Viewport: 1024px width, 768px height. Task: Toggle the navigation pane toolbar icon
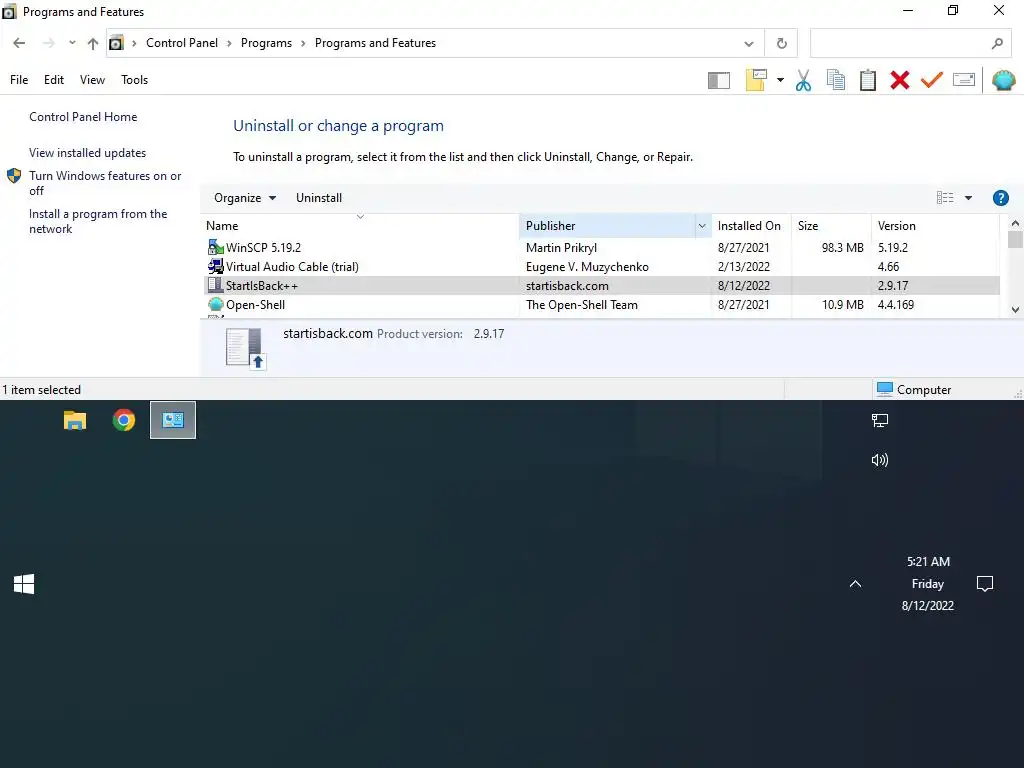click(718, 80)
